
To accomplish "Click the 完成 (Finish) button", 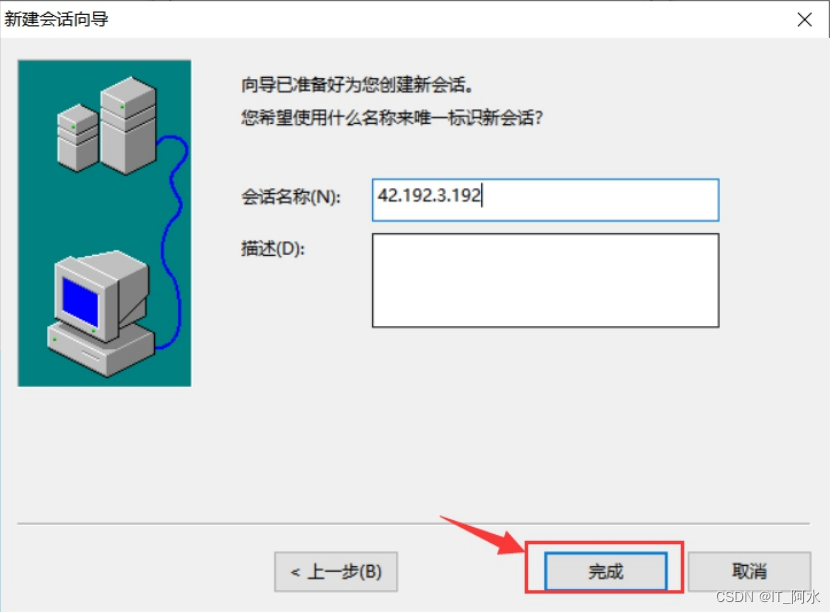I will (x=606, y=571).
